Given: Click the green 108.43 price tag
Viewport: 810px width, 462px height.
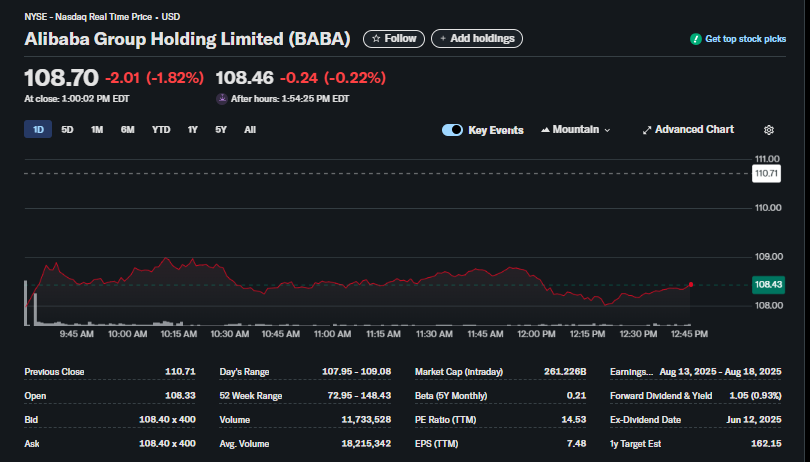Looking at the screenshot, I should (x=768, y=285).
